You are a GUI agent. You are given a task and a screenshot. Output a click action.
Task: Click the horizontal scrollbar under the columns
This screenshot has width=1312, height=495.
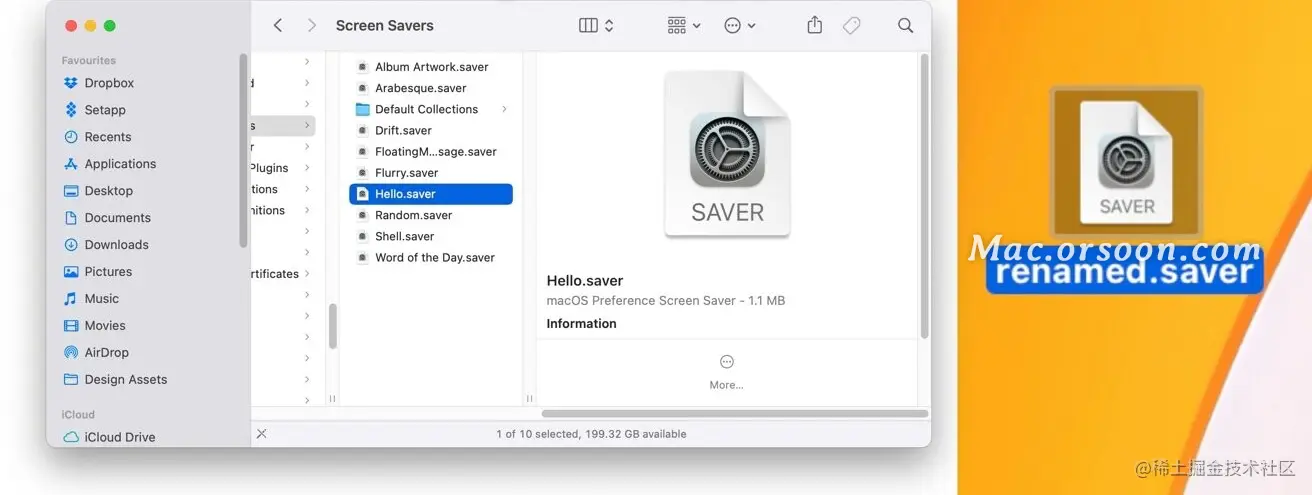coord(734,413)
